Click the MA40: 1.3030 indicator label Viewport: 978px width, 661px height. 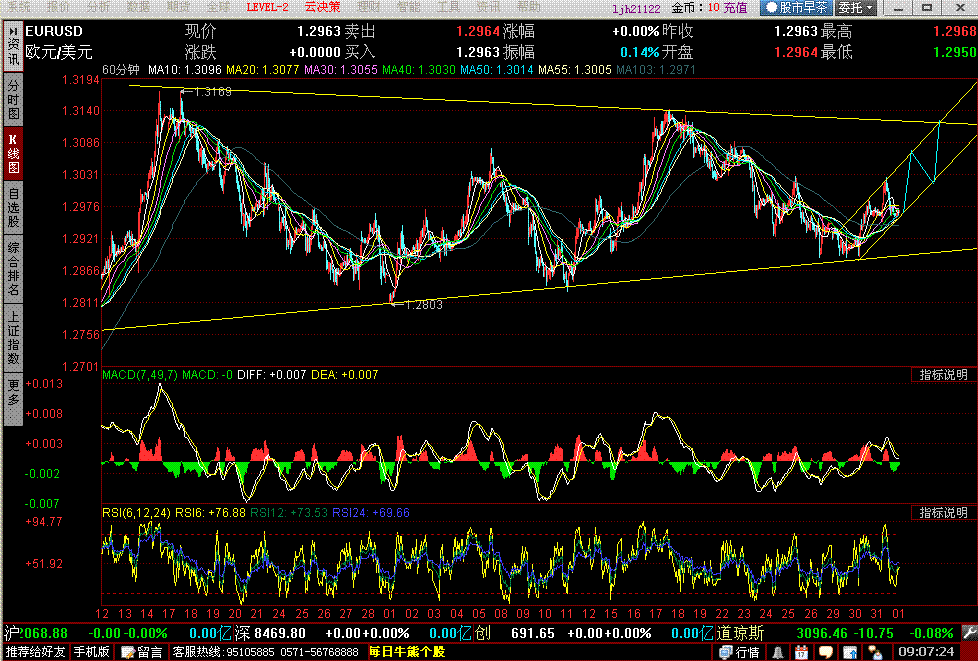click(x=419, y=70)
